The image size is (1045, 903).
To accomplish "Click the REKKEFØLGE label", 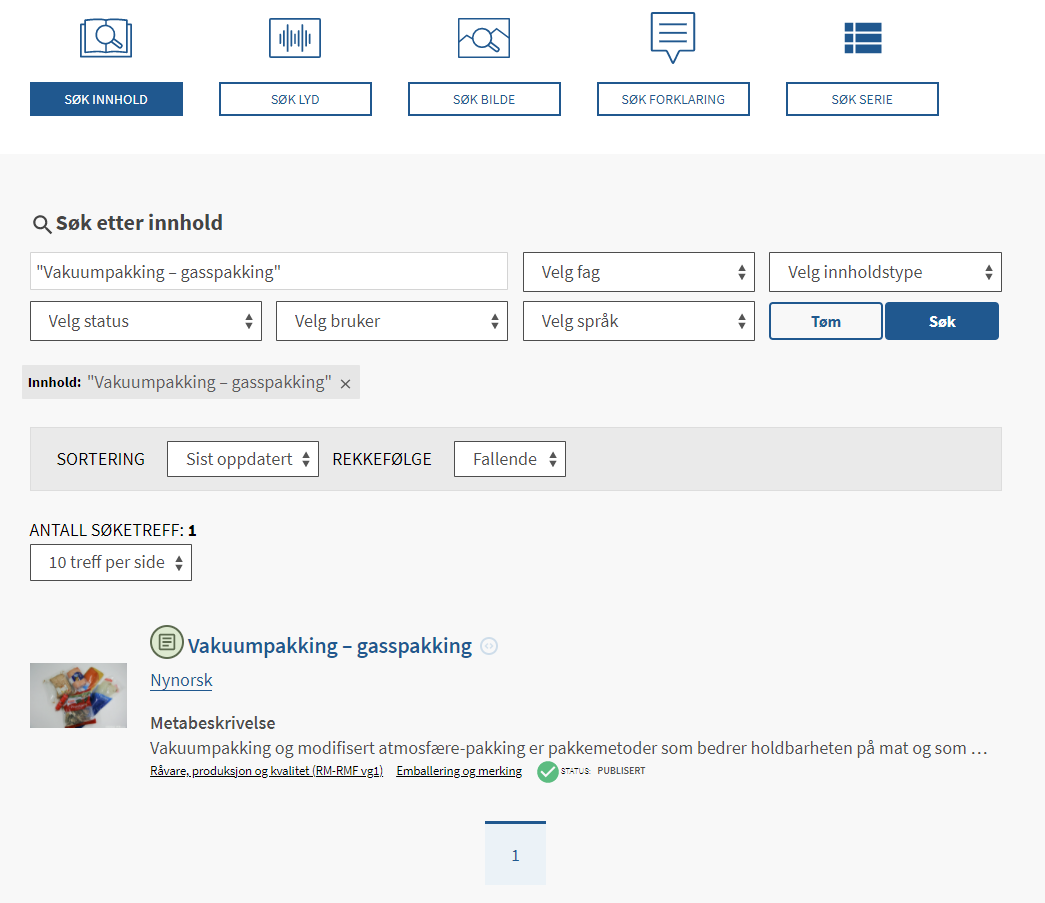I will (x=382, y=459).
